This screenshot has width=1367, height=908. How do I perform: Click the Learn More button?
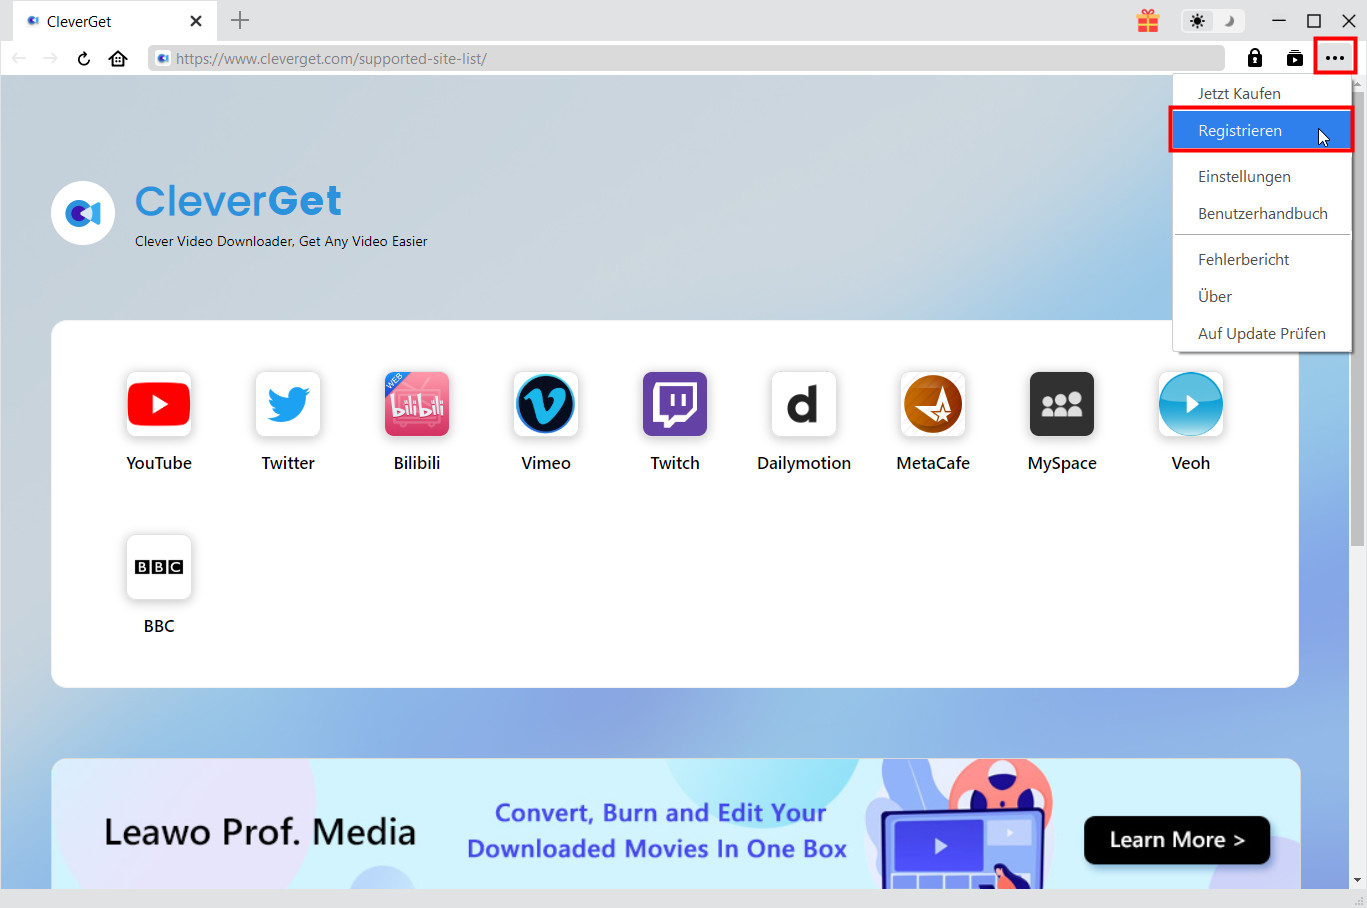(1177, 840)
